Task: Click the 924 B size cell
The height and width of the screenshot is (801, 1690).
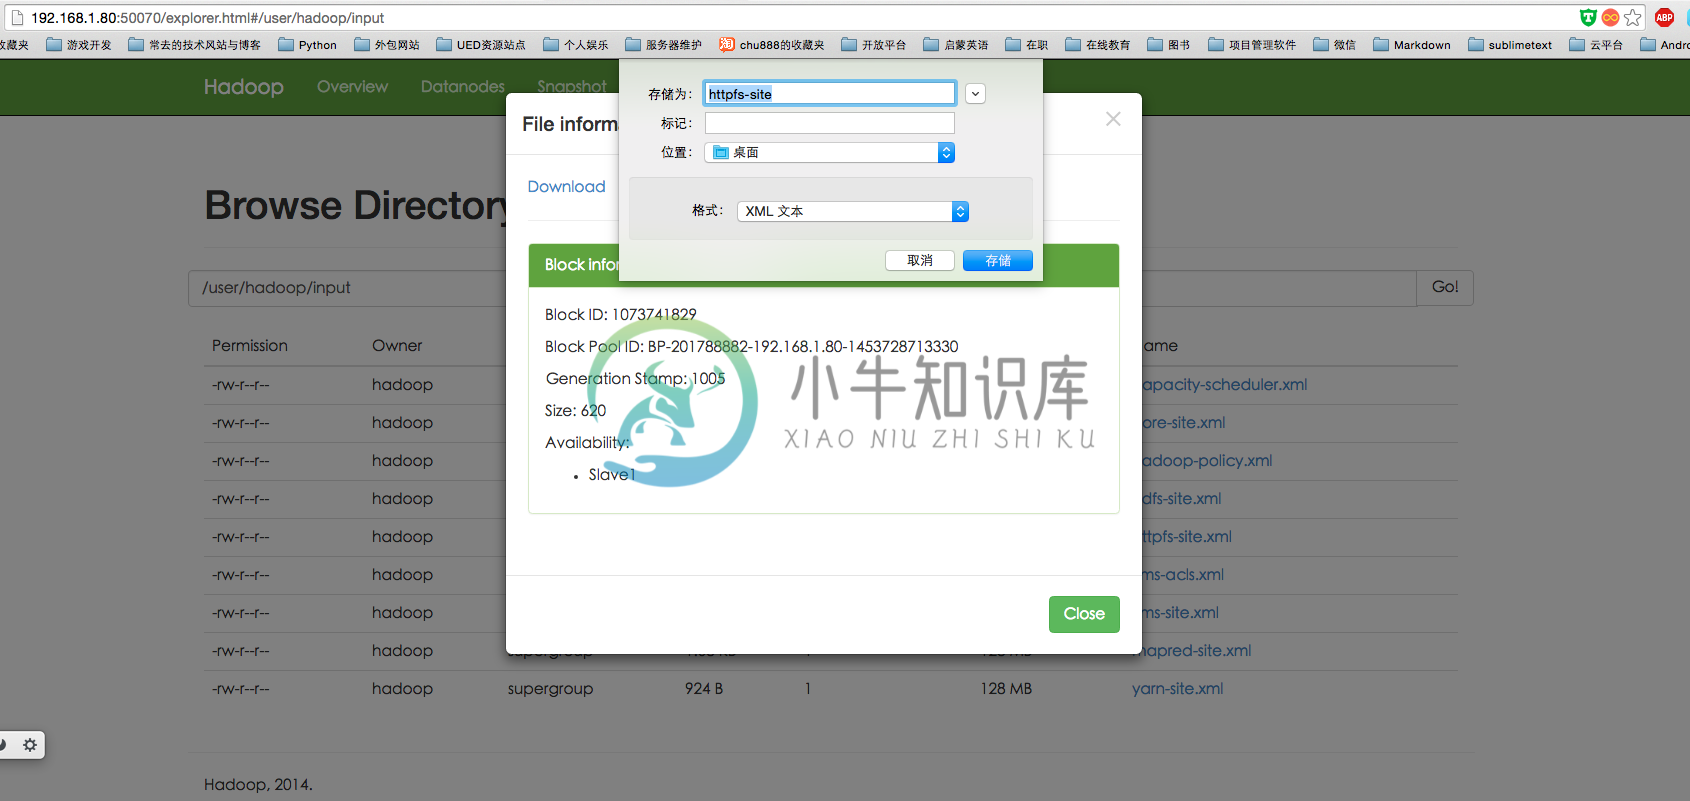Action: [704, 689]
